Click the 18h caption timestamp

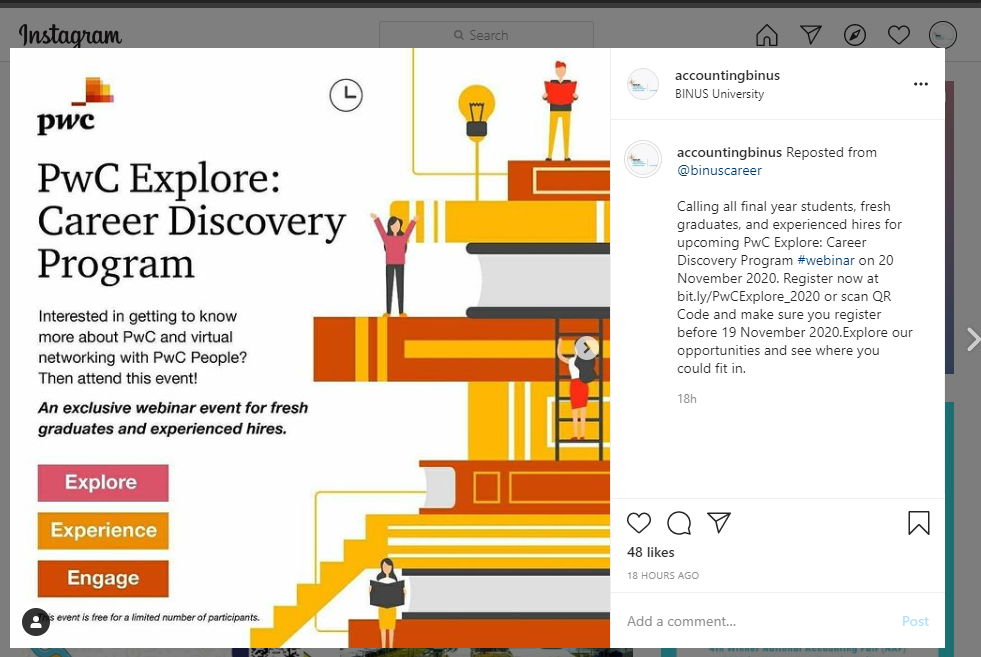point(686,399)
